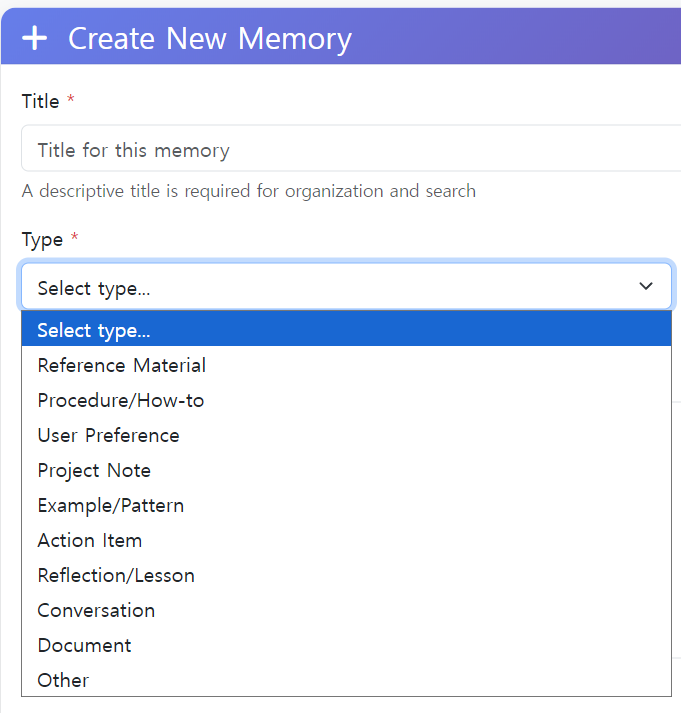
Task: Click the descriptive title helper text
Action: point(249,190)
